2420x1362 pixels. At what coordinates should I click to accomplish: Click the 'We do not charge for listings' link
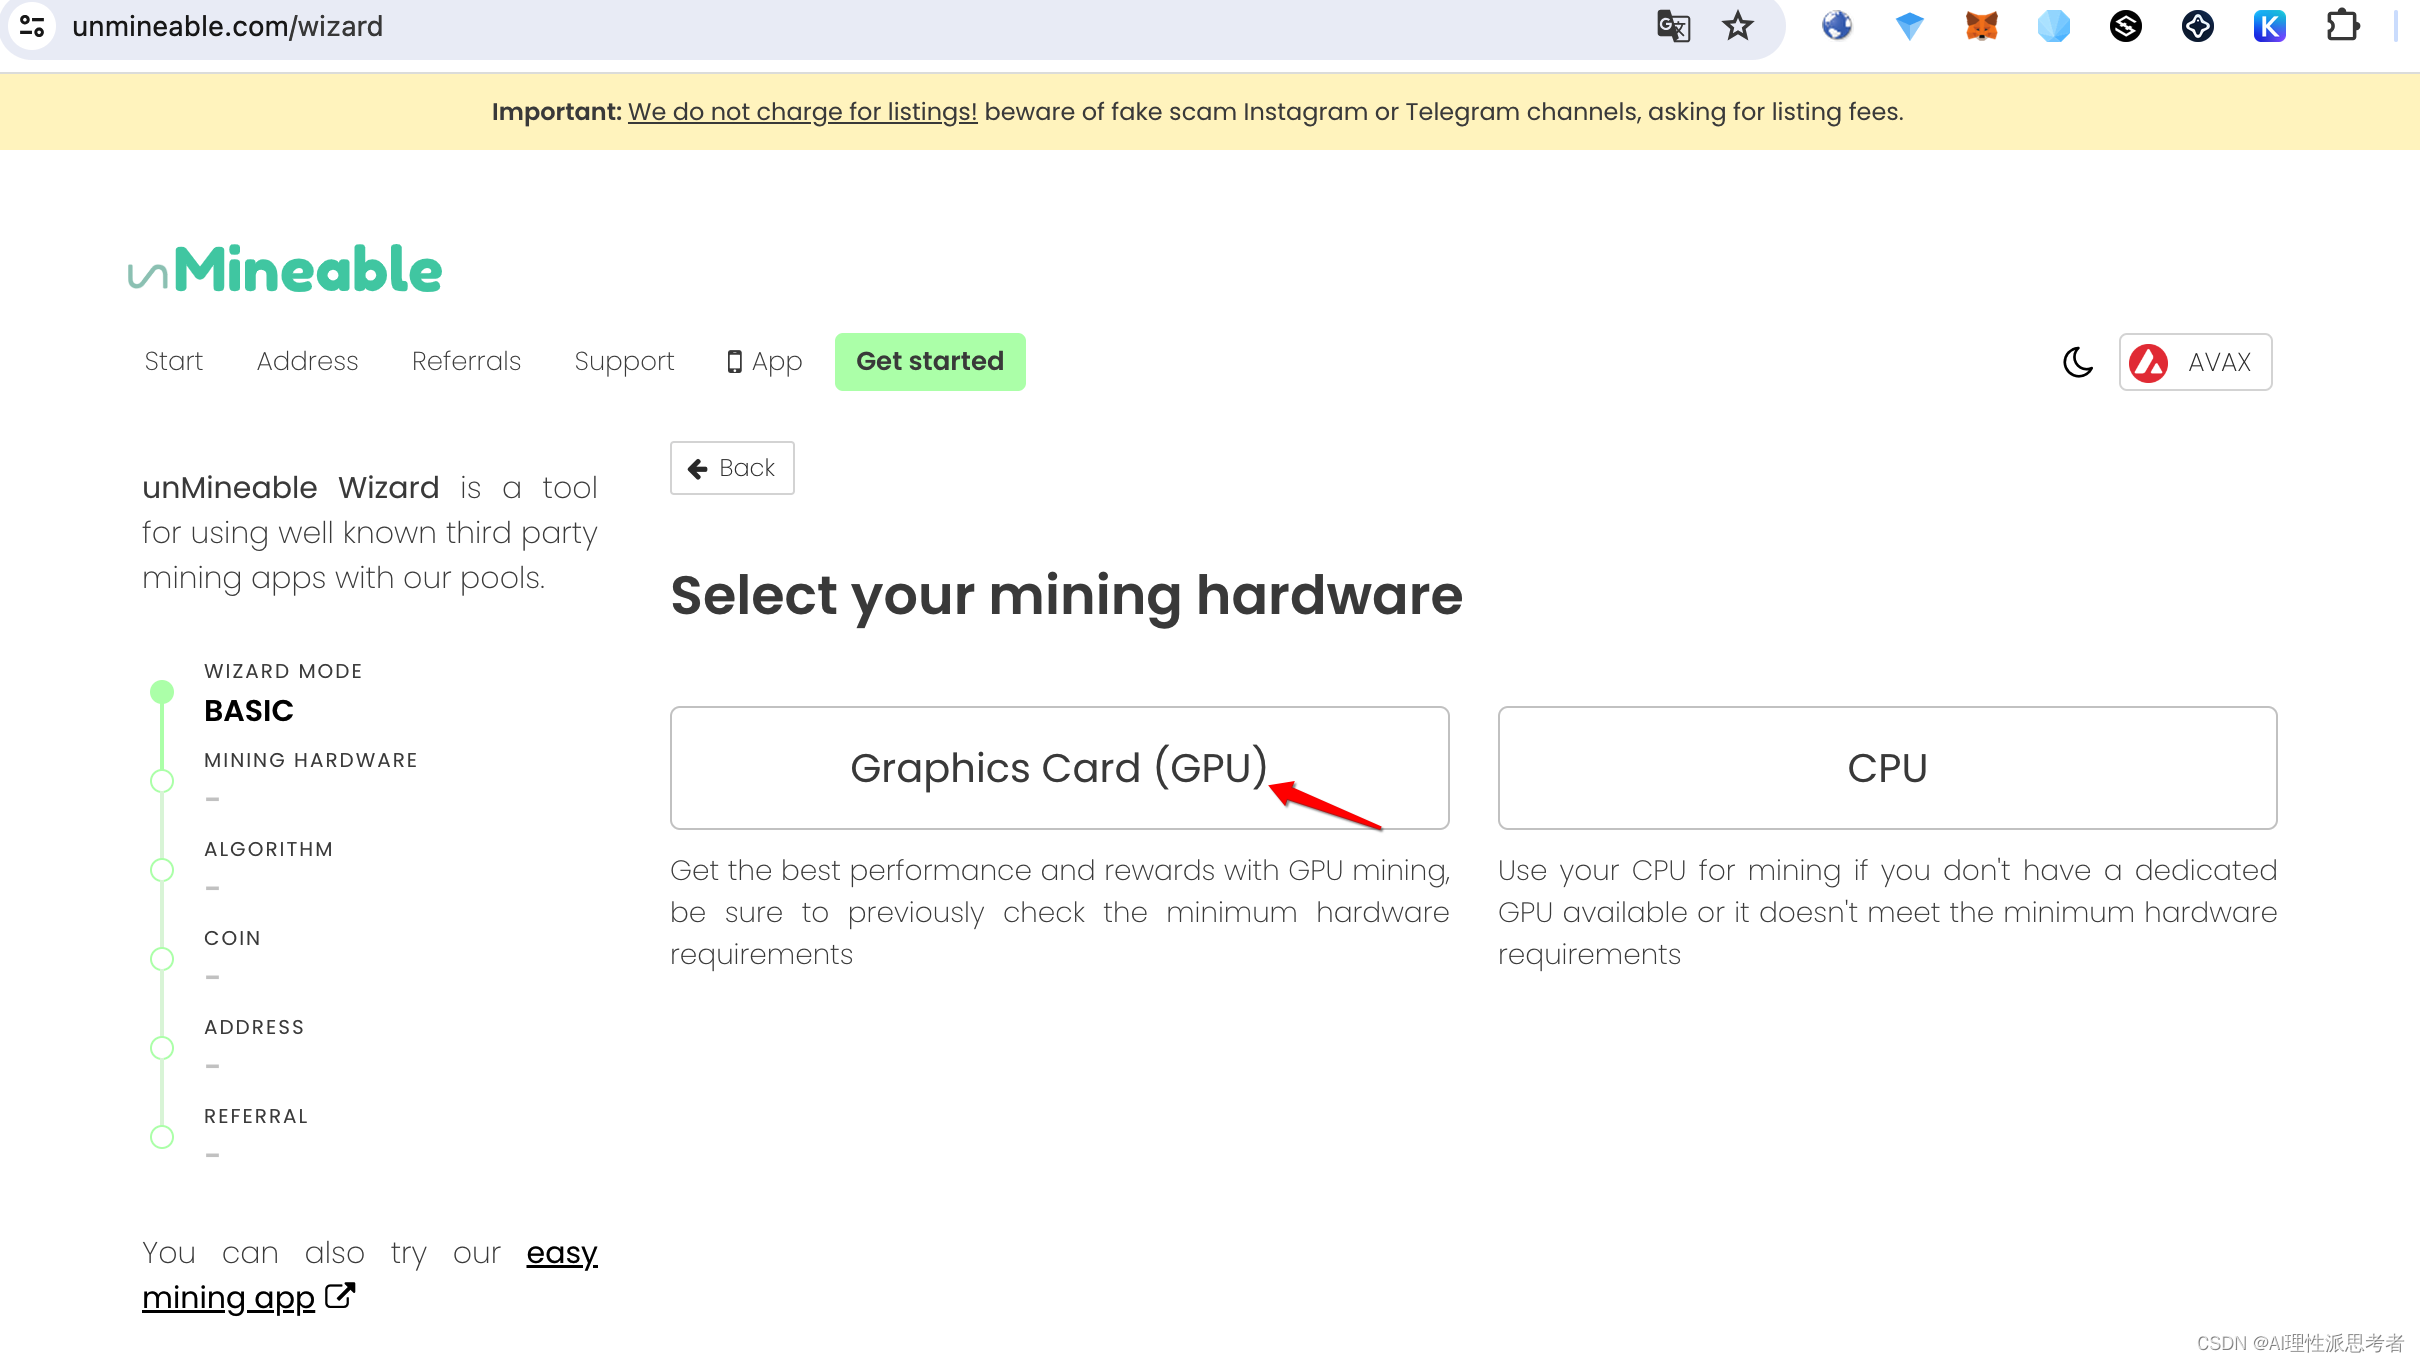pyautogui.click(x=802, y=112)
